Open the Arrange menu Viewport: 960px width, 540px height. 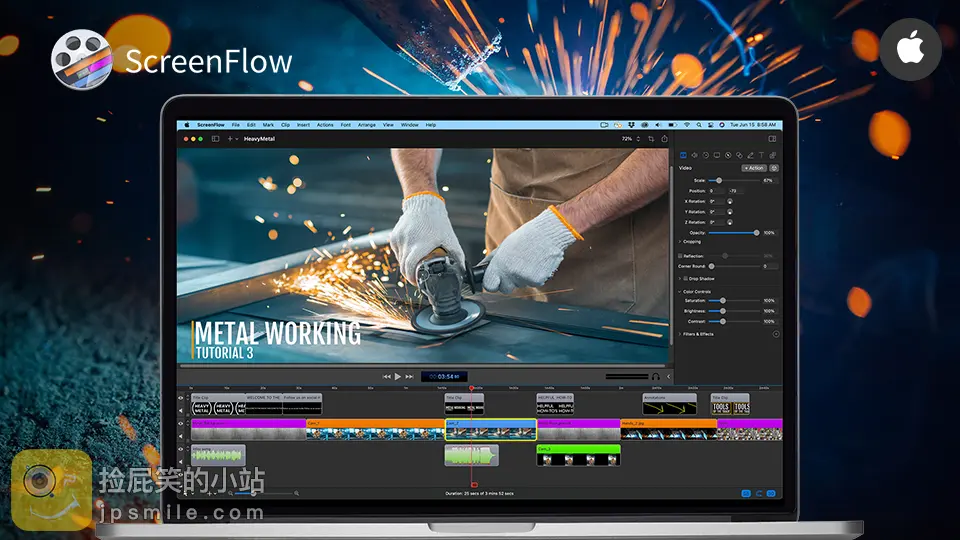coord(367,125)
